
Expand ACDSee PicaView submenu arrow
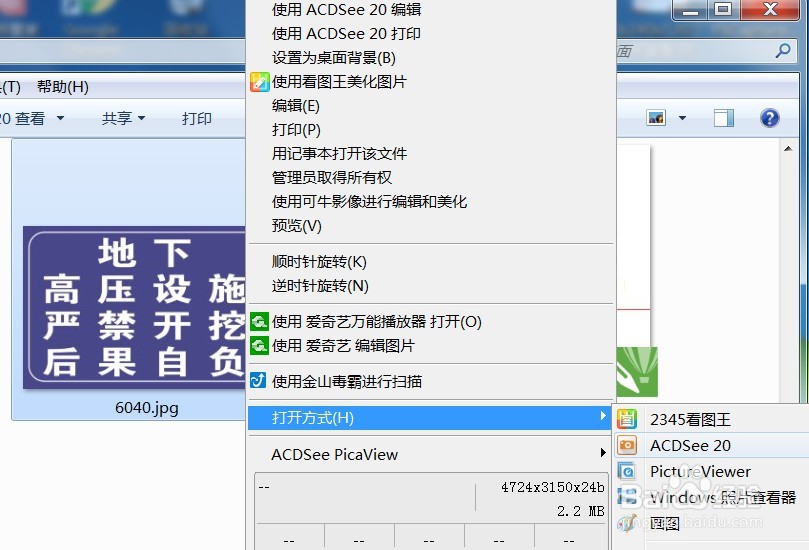coord(603,452)
